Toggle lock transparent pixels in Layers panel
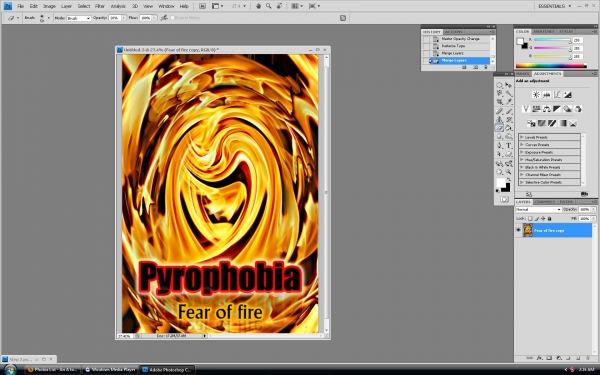Image resolution: width=600 pixels, height=375 pixels. [x=530, y=218]
